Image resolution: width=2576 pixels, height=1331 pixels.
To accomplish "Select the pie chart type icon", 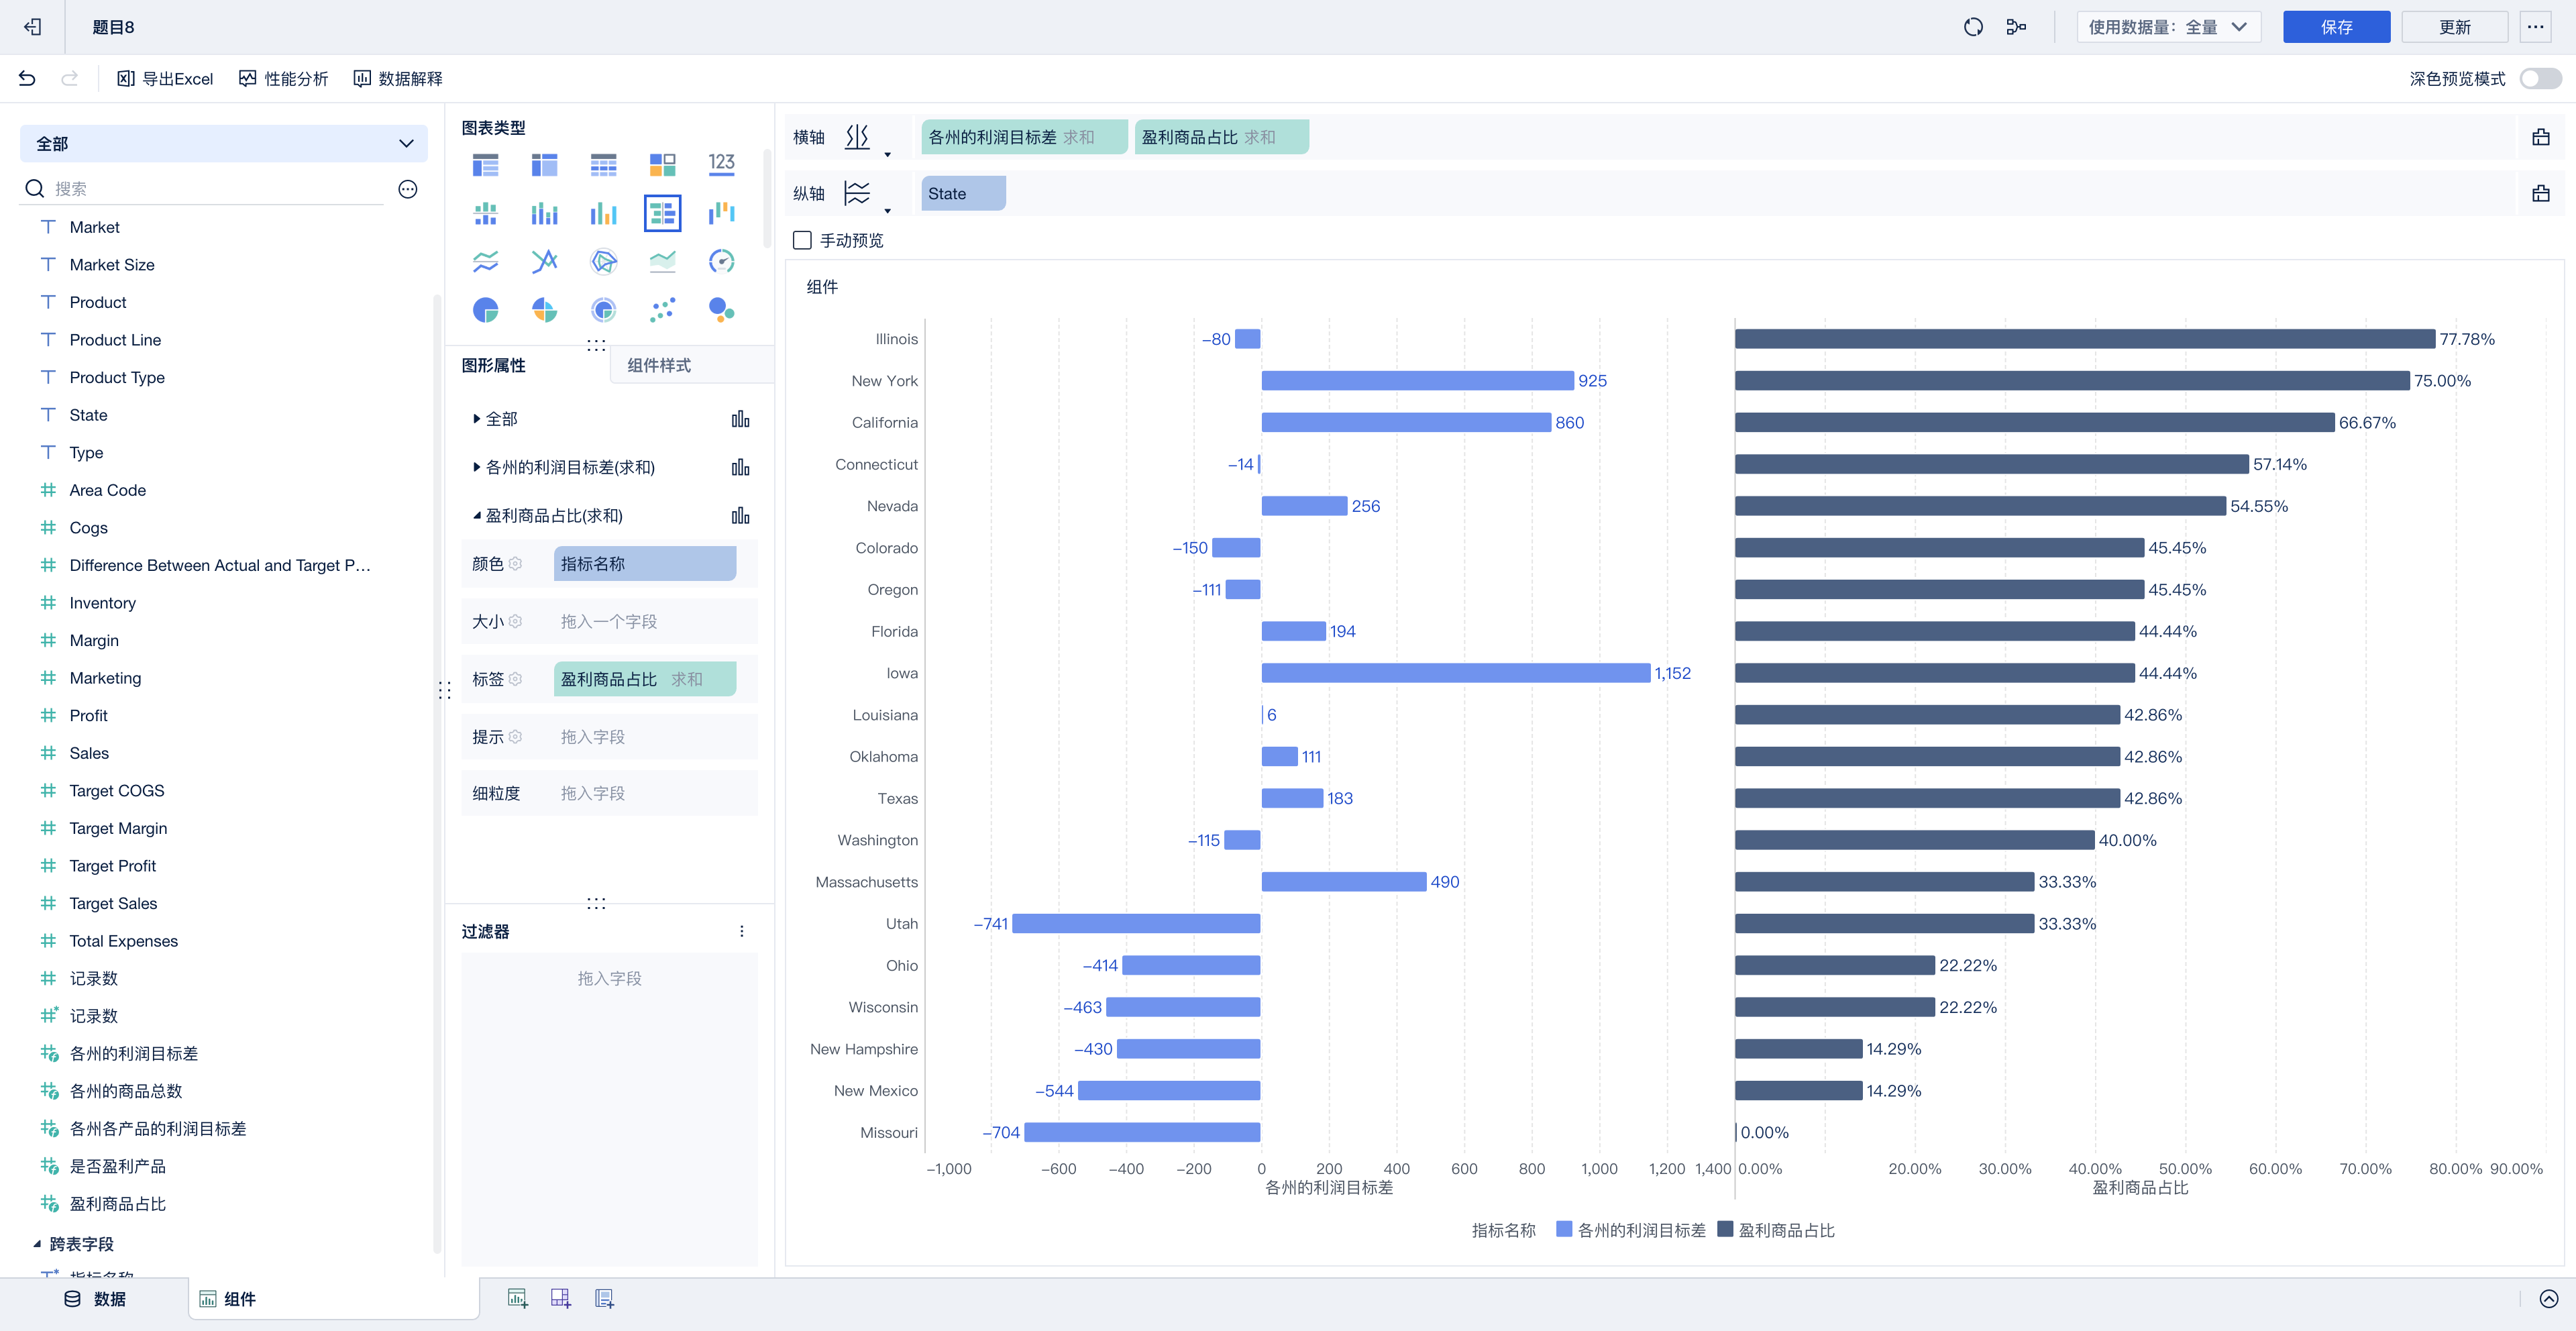I will click(x=485, y=310).
